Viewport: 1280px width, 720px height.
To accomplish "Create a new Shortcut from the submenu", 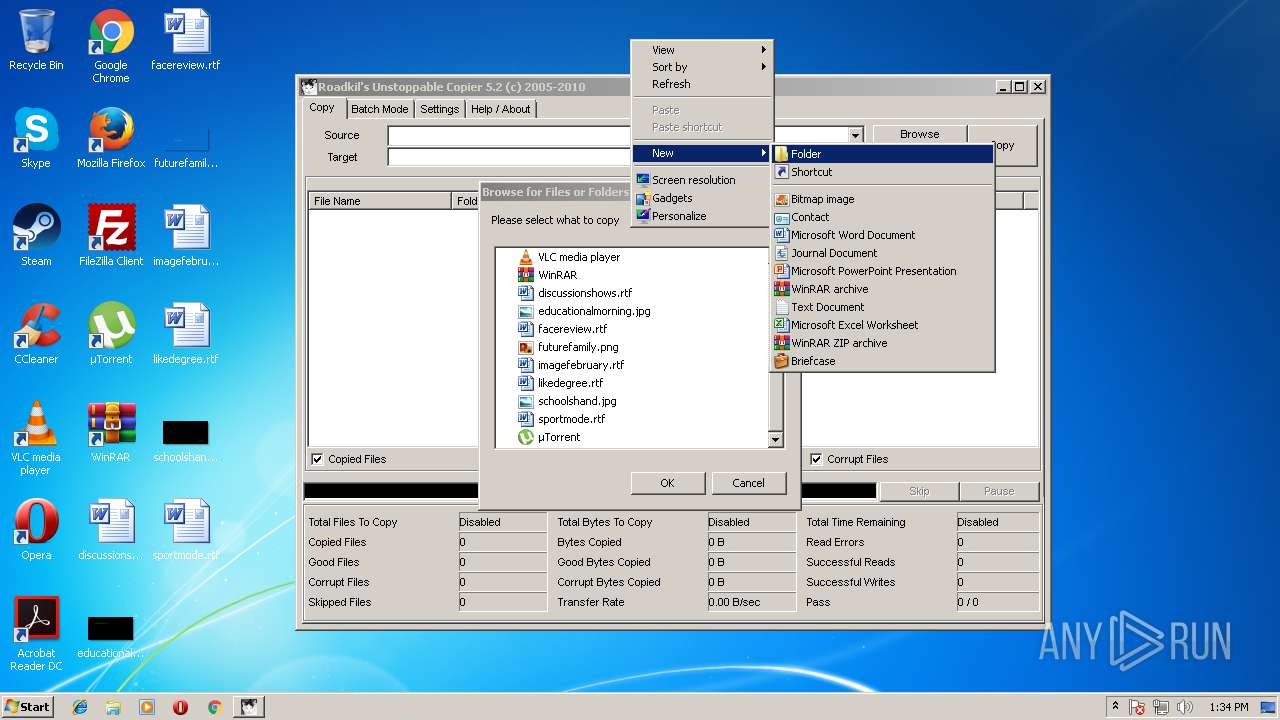I will click(x=883, y=172).
